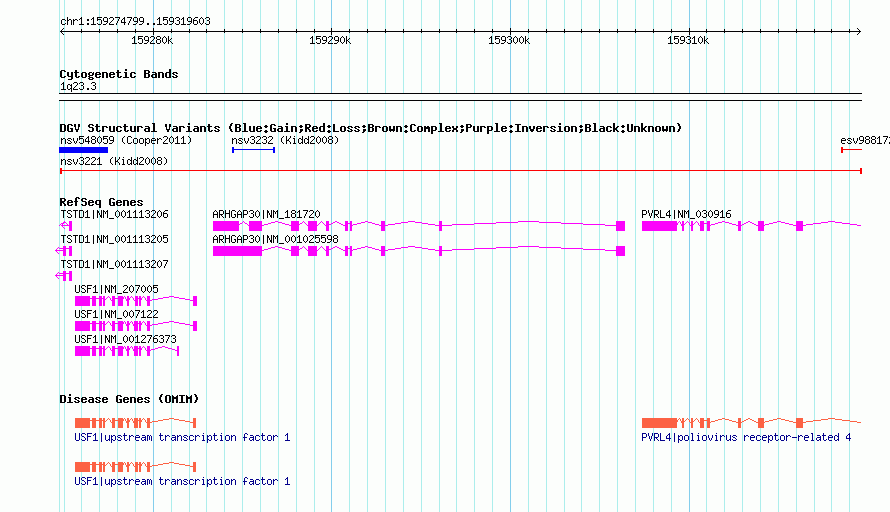Image resolution: width=890 pixels, height=512 pixels.
Task: Click the USF1 NM_207005 magenta gene glyph
Action: (136, 301)
